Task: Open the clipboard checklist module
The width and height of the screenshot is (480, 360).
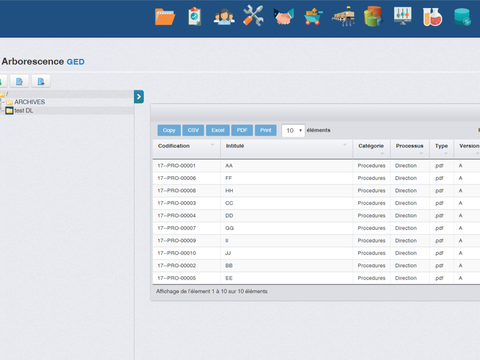Action: tap(195, 16)
